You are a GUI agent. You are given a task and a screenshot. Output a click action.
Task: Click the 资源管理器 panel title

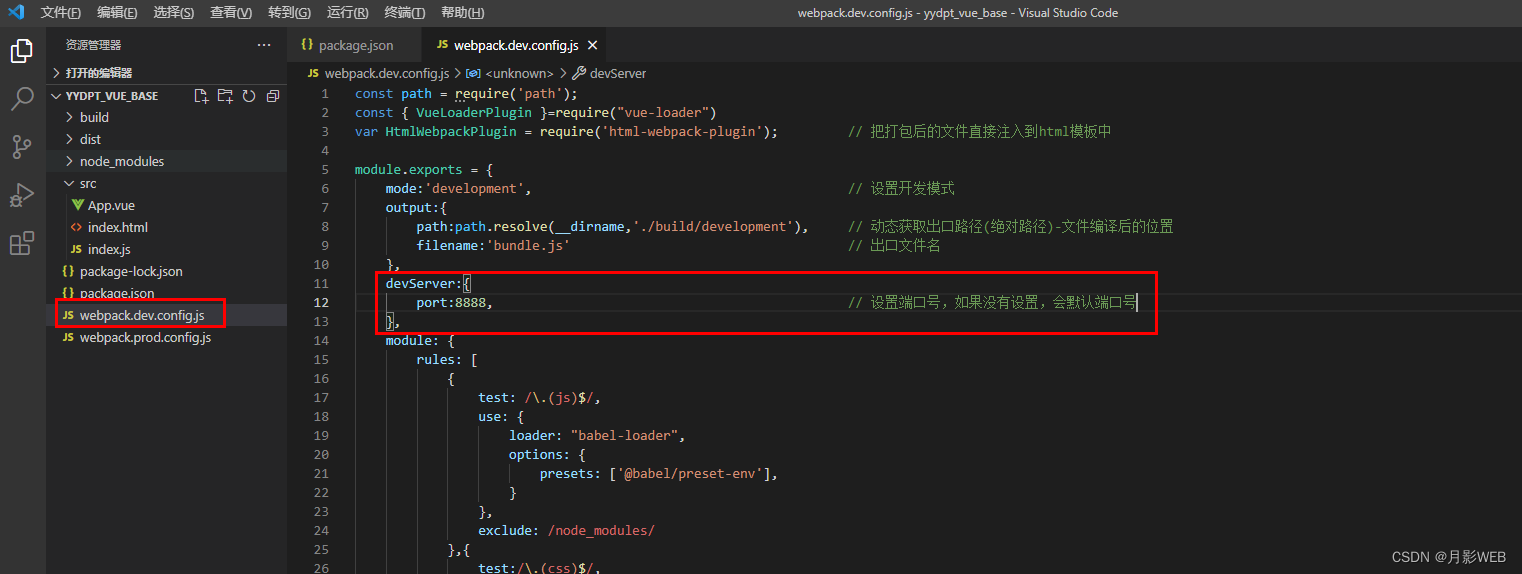(x=93, y=45)
